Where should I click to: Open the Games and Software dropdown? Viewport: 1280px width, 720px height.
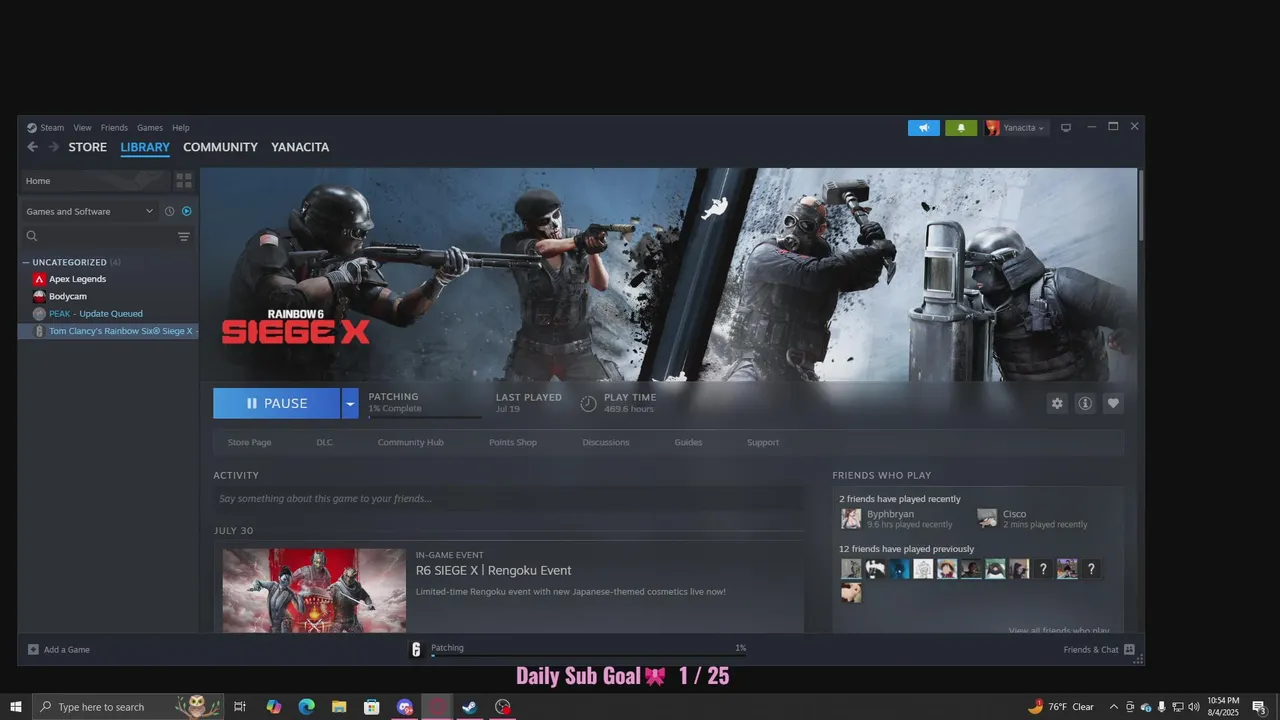click(x=89, y=211)
